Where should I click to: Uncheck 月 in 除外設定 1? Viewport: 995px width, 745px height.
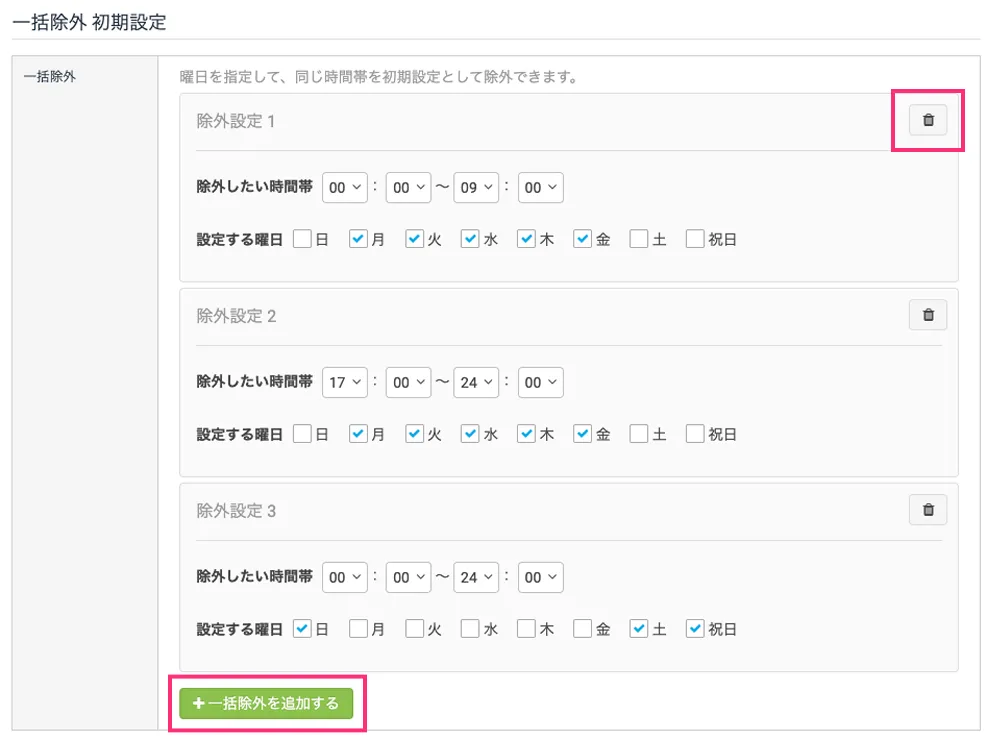358,240
